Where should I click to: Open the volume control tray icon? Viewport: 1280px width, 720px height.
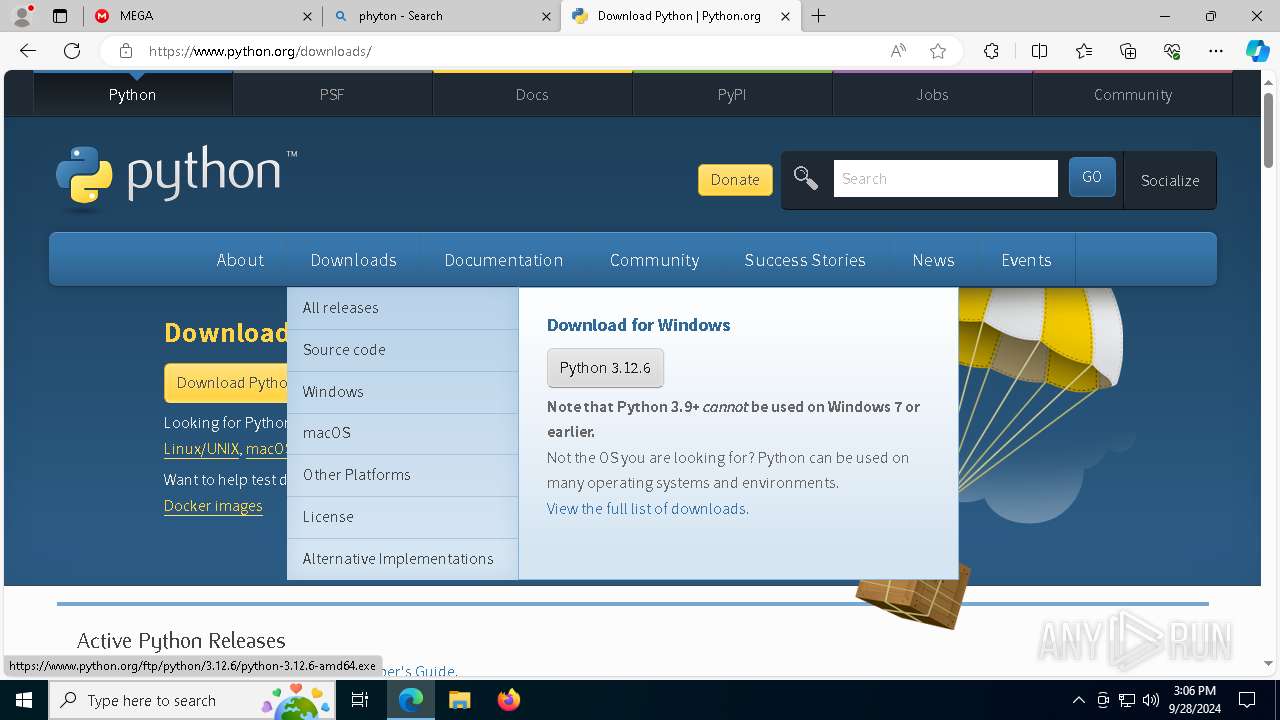coord(1151,700)
